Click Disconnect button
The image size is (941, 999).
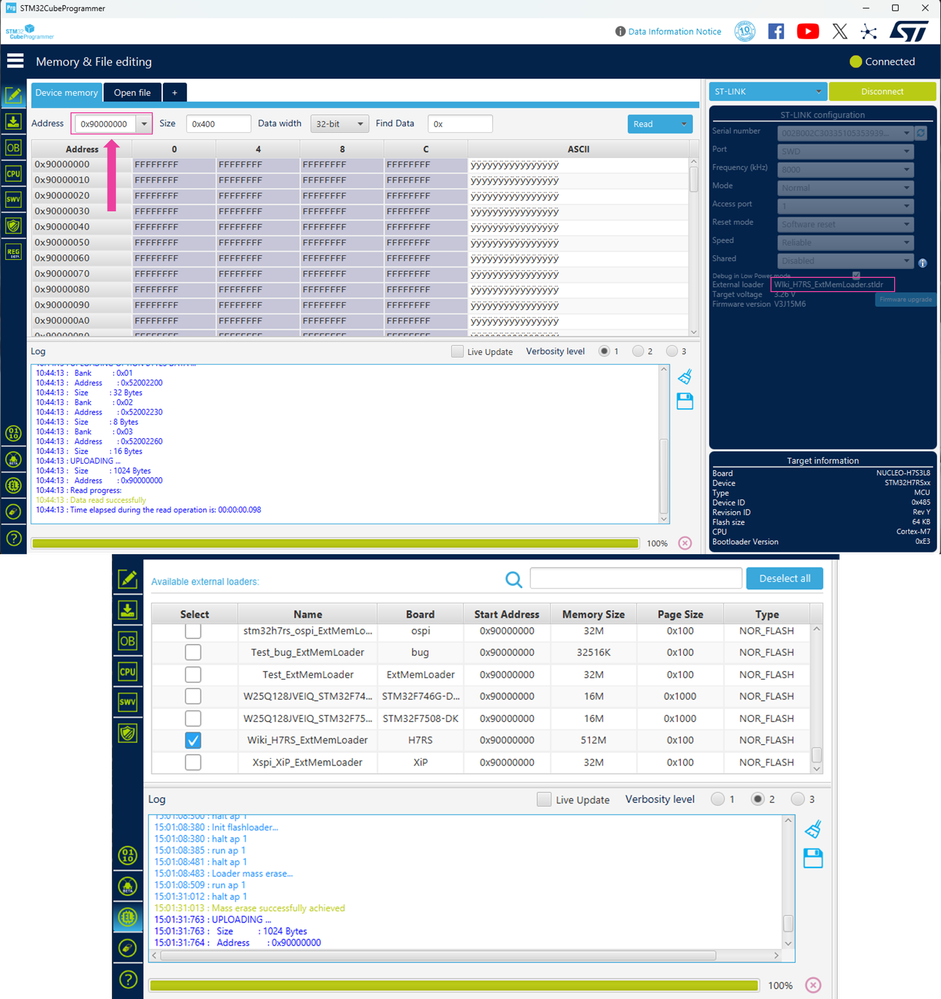(x=882, y=92)
